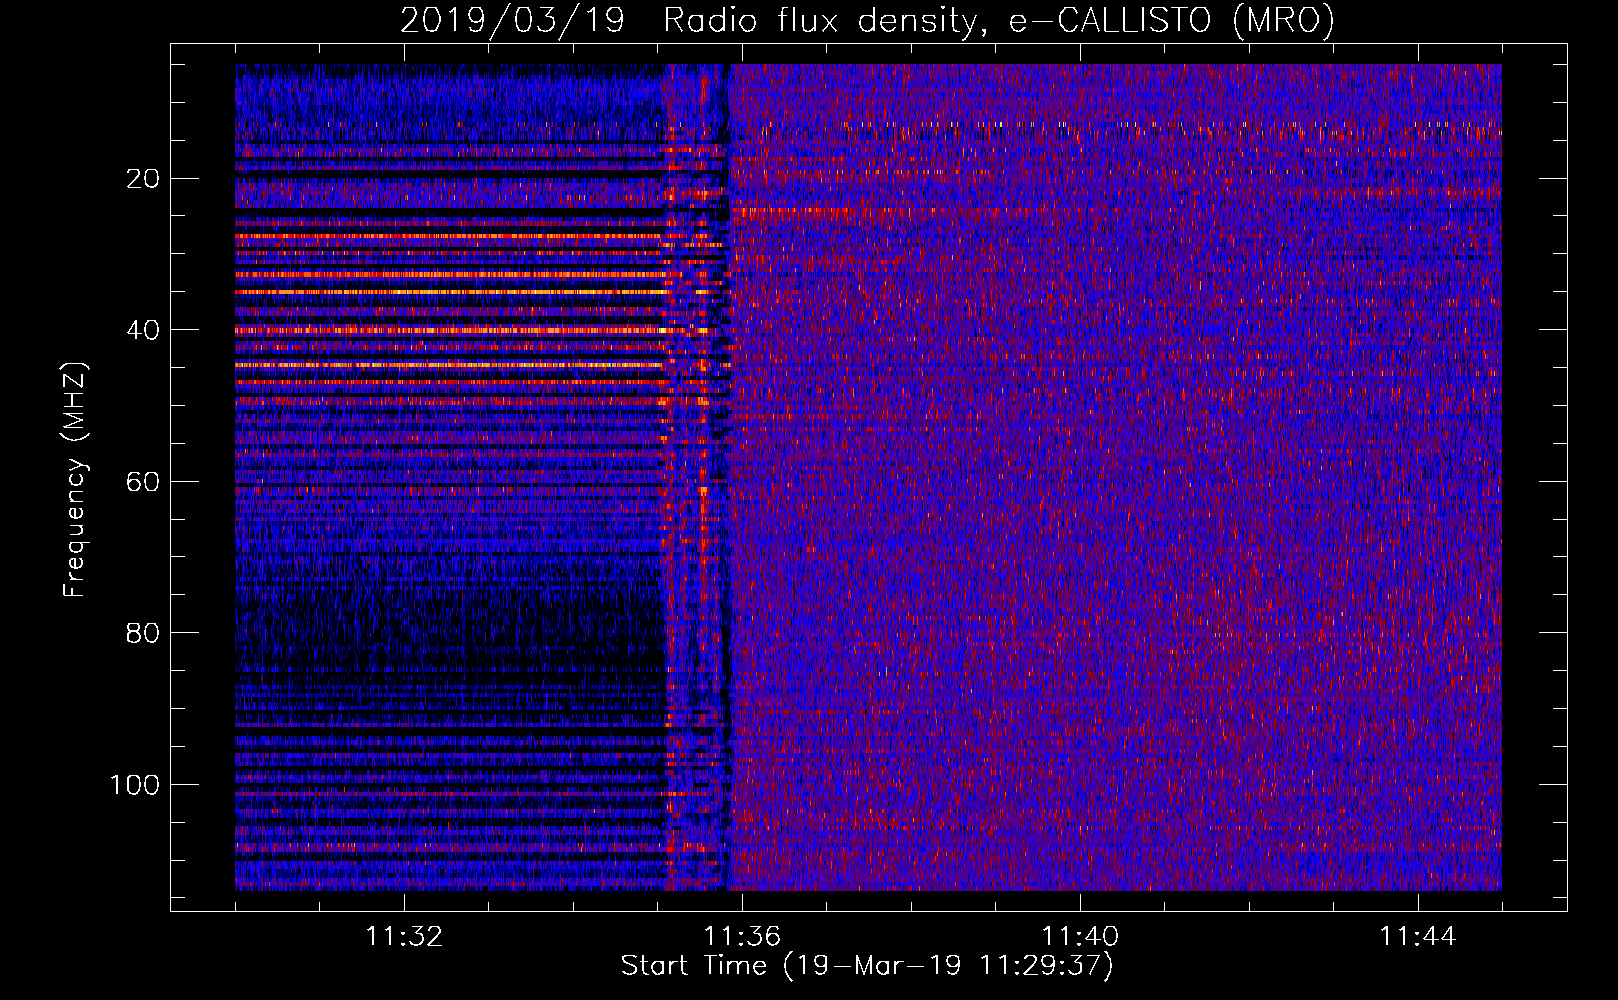Screen dimensions: 1618x1000
Task: Click the 11:36 time tick label
Action: (x=742, y=937)
